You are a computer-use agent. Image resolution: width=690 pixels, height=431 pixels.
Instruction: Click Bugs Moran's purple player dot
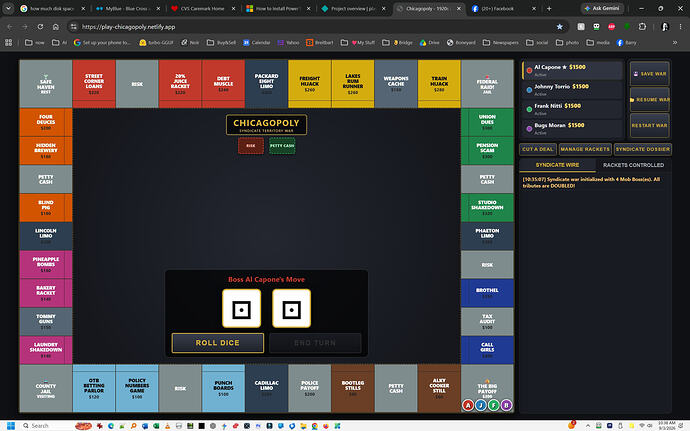point(529,129)
